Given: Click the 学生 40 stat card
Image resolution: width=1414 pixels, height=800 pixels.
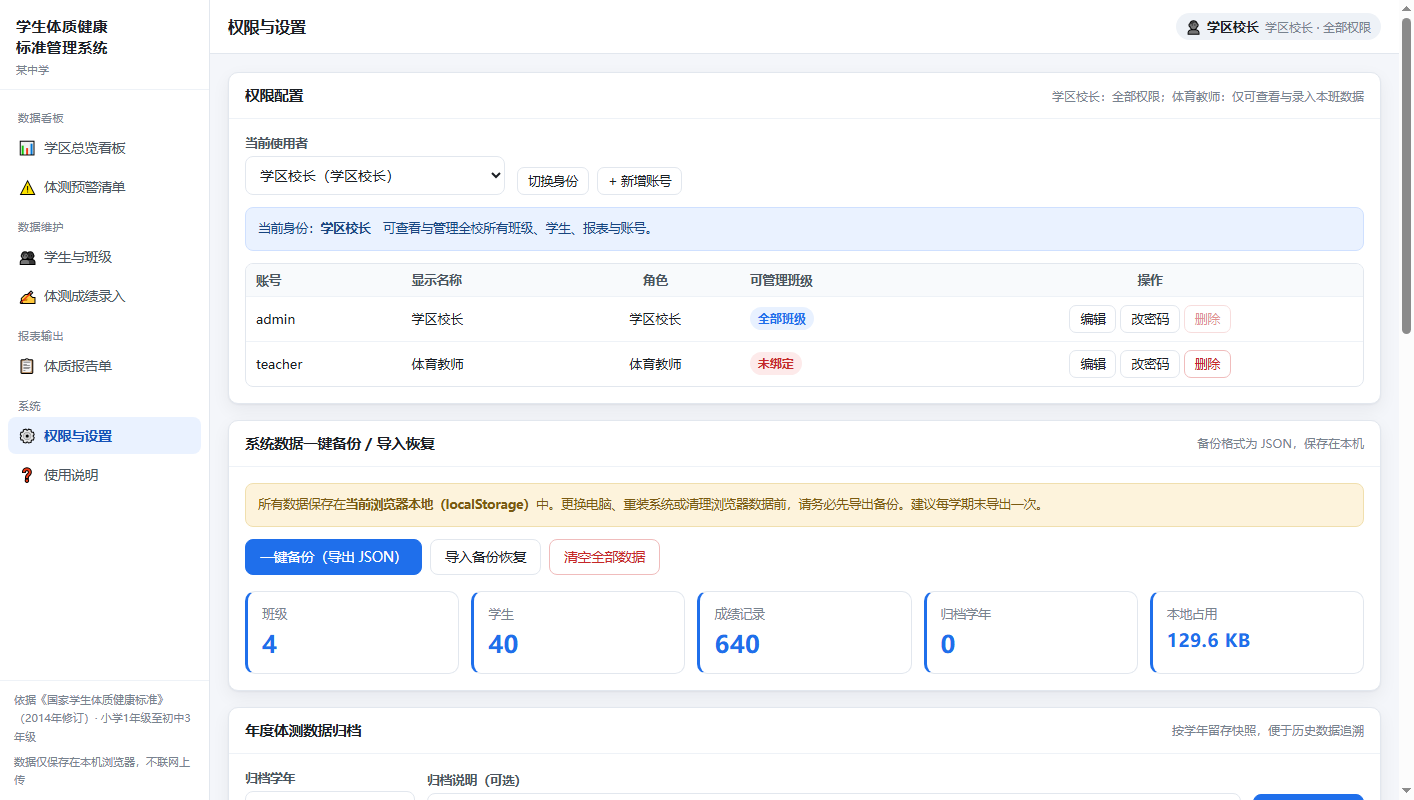Looking at the screenshot, I should click(578, 632).
